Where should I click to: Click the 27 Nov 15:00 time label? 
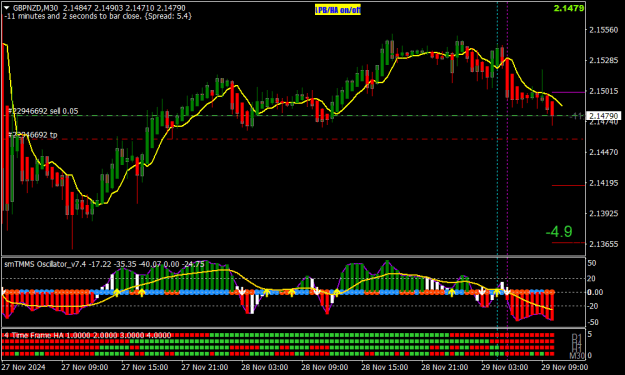[x=145, y=367]
